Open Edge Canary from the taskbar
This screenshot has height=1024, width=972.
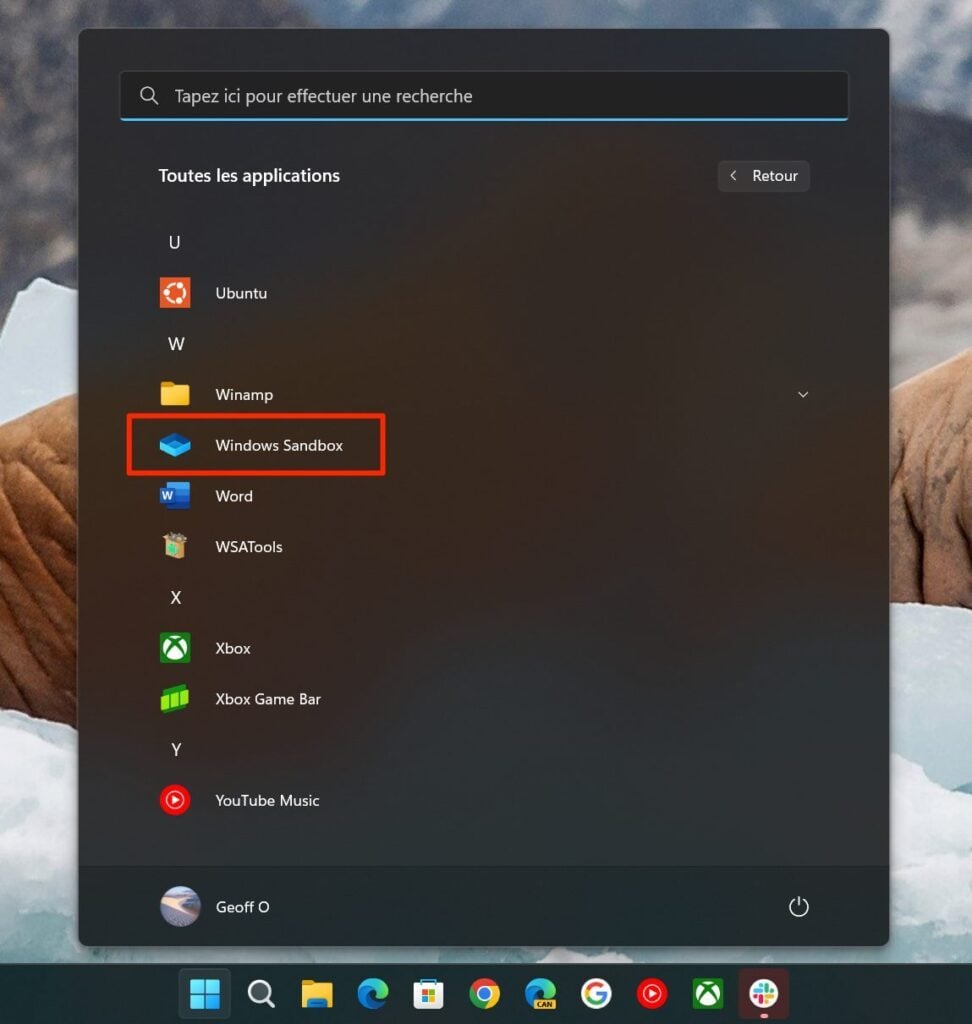(540, 994)
